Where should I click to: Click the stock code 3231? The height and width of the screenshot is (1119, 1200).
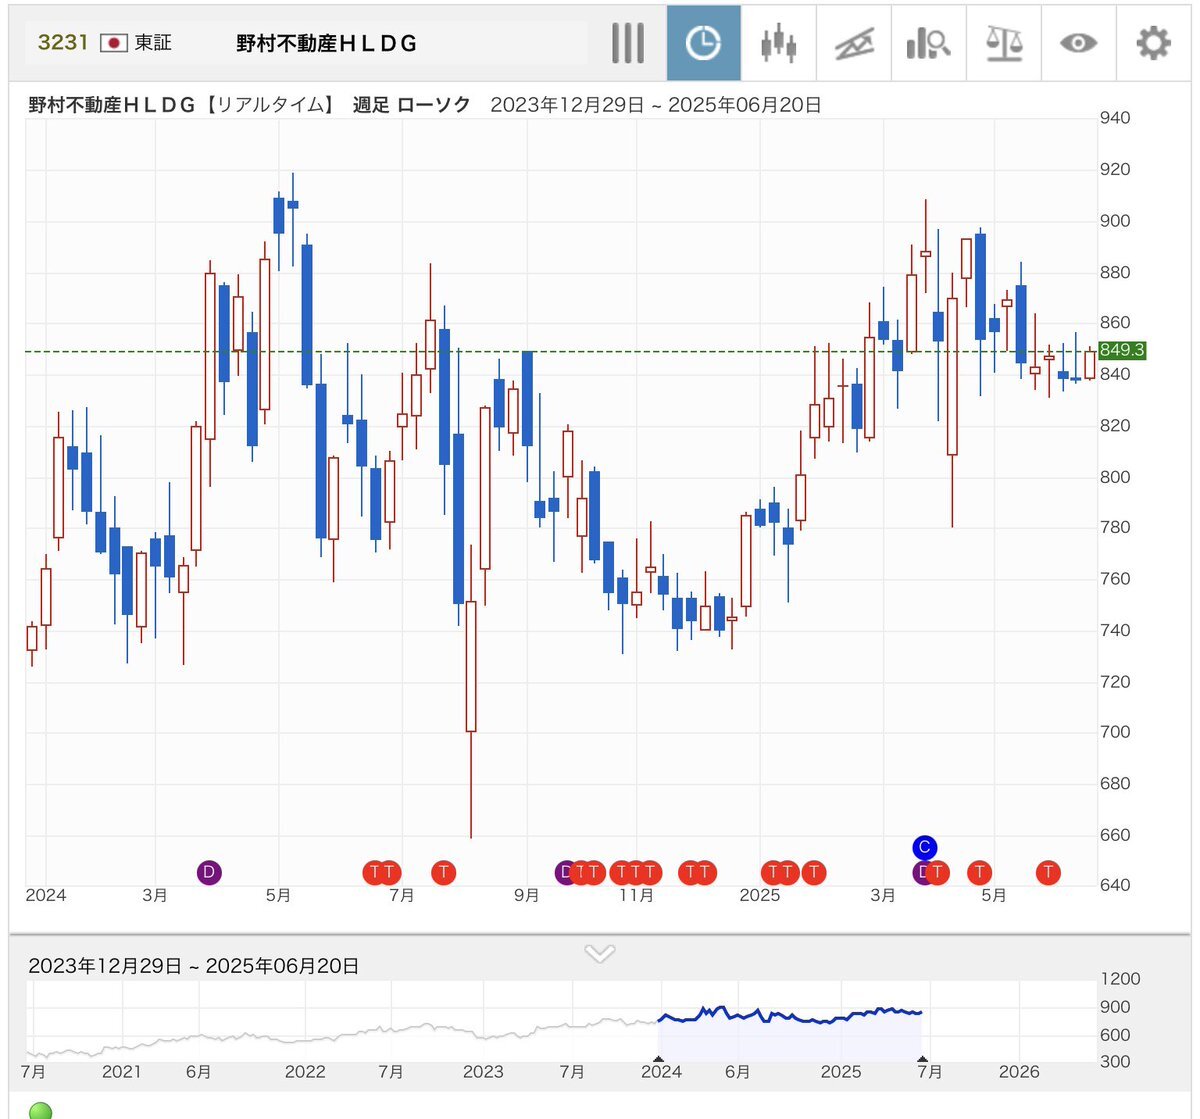point(63,42)
